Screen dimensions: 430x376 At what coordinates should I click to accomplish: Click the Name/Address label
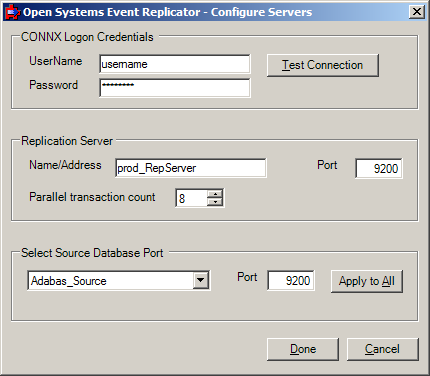pyautogui.click(x=65, y=165)
